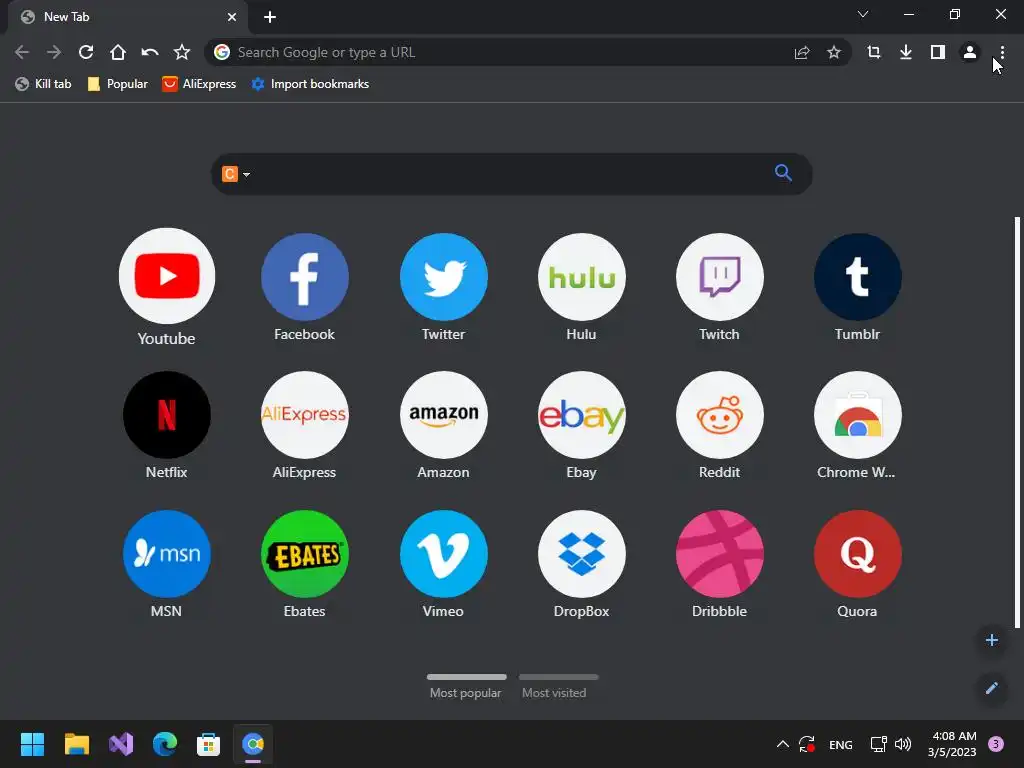The height and width of the screenshot is (768, 1024).
Task: Toggle the side panel icon
Action: click(938, 52)
